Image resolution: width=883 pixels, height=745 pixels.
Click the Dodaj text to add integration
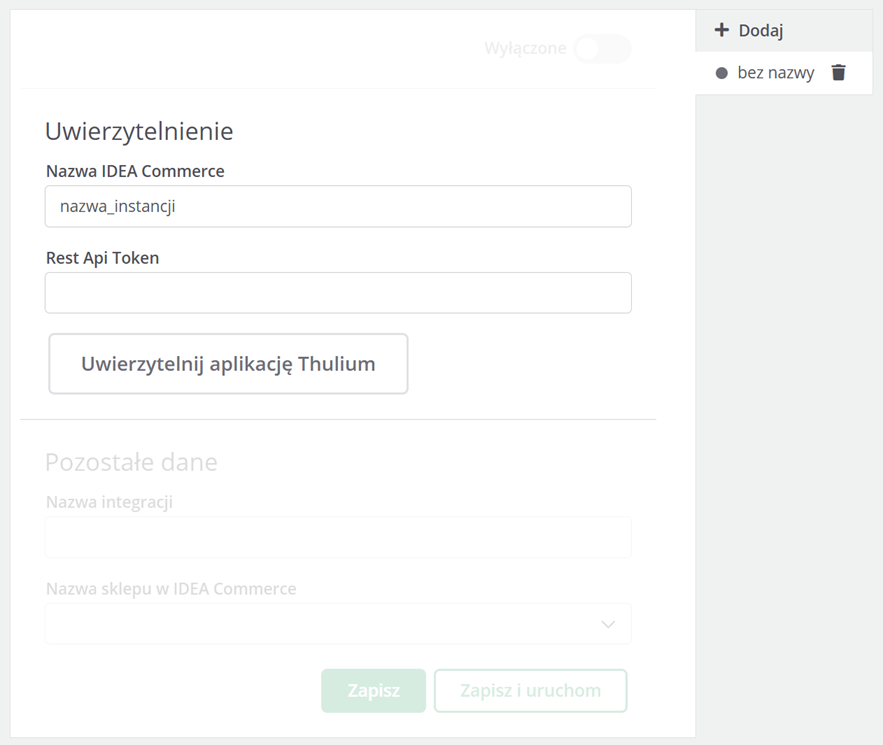(761, 30)
